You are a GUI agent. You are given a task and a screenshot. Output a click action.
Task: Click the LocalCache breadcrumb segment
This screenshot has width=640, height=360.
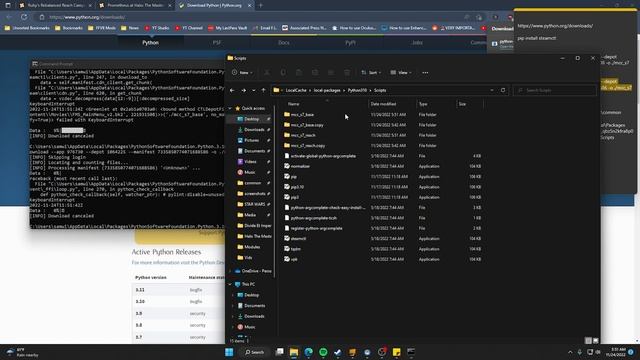click(x=296, y=90)
